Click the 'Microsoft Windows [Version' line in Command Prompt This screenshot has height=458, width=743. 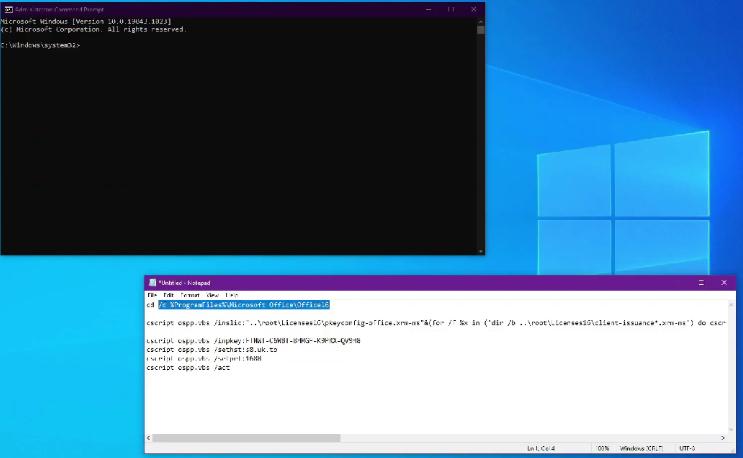(x=86, y=21)
